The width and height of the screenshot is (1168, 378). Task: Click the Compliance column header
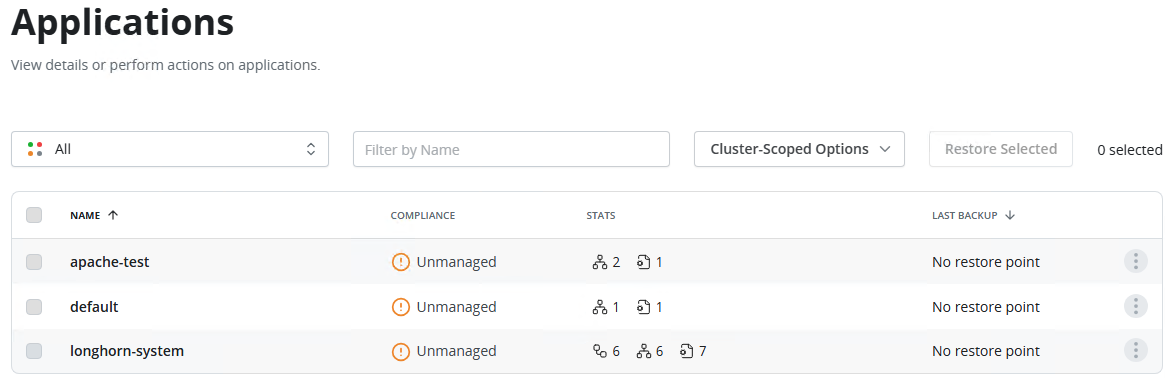click(422, 215)
